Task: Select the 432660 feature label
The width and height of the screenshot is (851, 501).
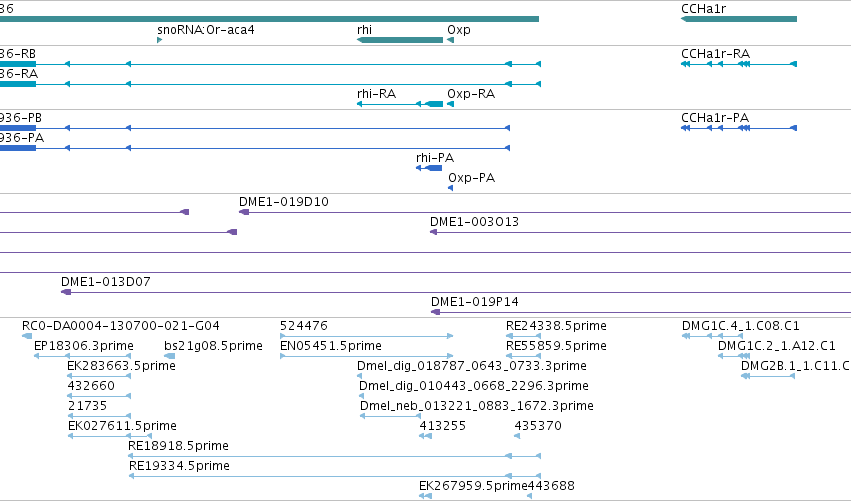Action: (x=91, y=386)
